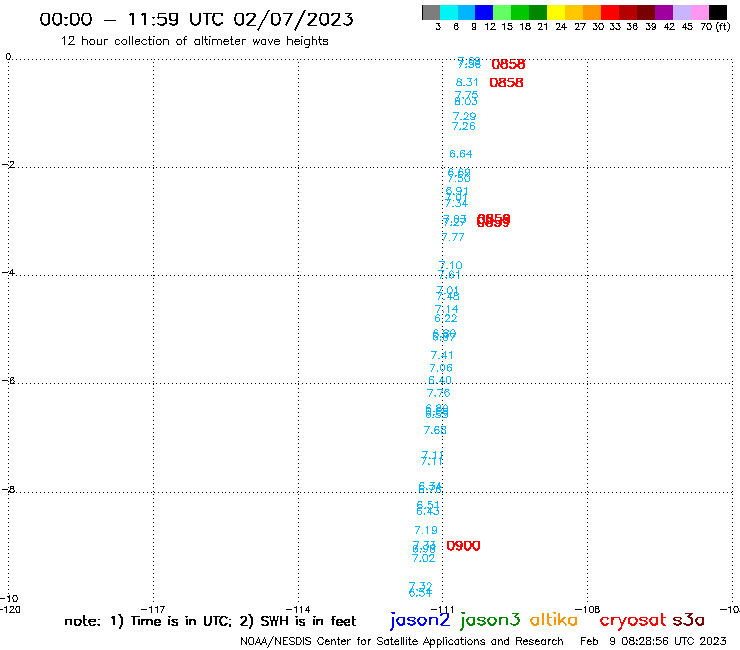Click the cryosat satellite legend label
Viewport: 740px width, 650px height.
[632, 620]
